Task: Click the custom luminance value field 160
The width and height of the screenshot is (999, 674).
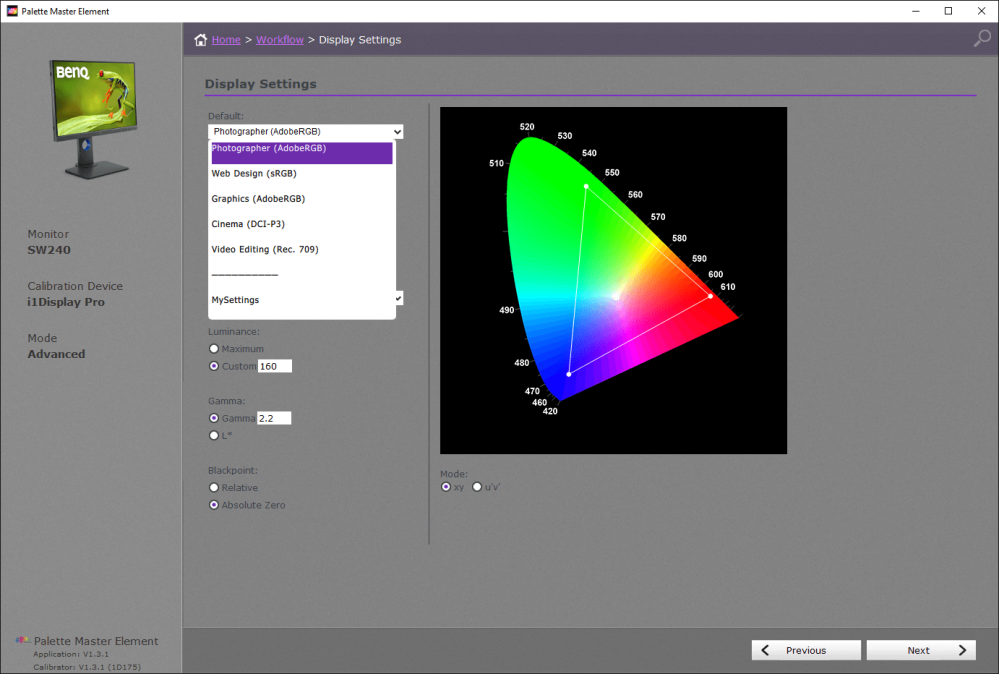Action: coord(275,366)
